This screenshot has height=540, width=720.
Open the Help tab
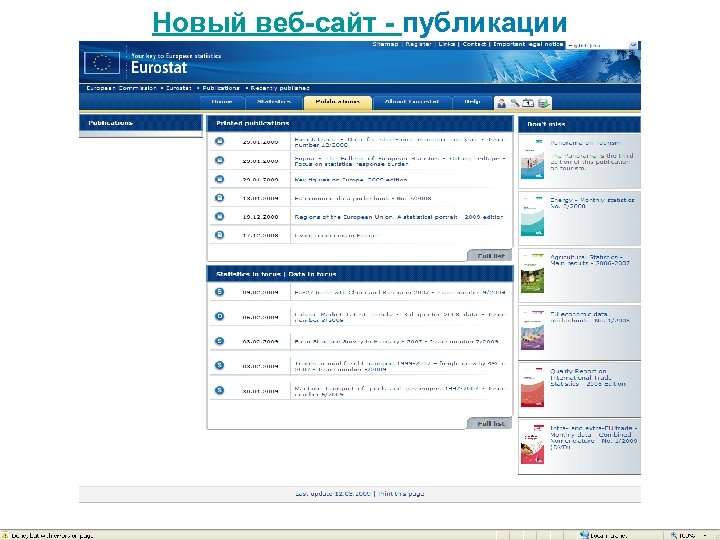tap(472, 102)
